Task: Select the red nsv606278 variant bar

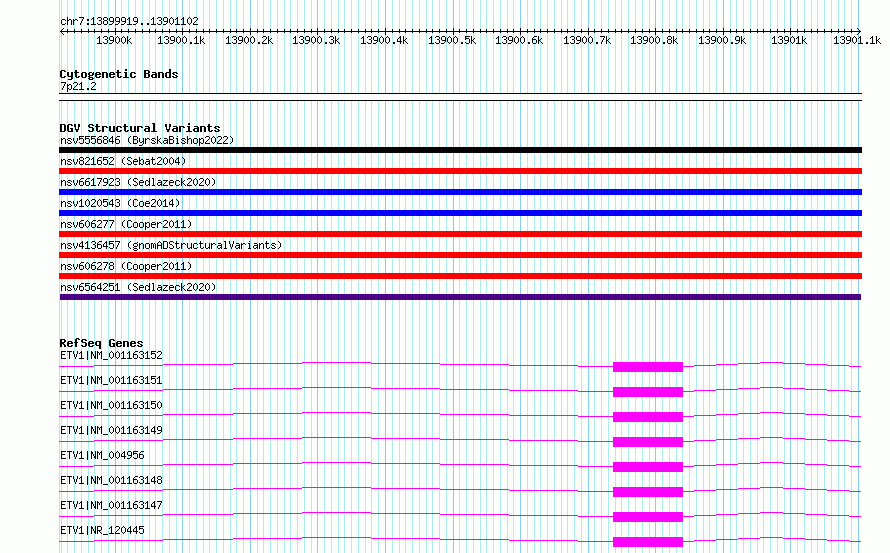Action: [x=460, y=276]
